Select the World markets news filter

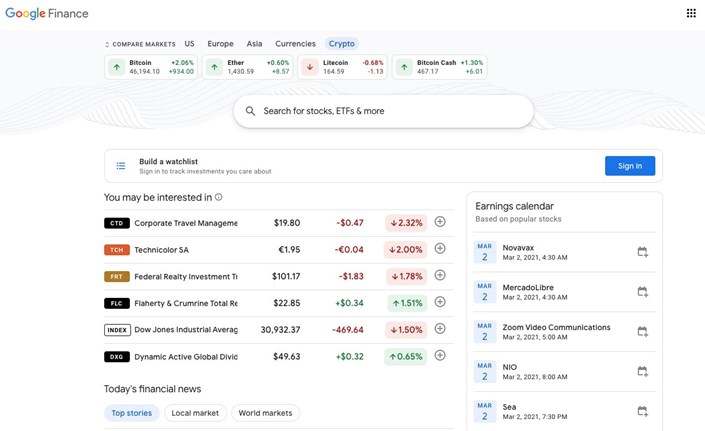click(x=265, y=413)
